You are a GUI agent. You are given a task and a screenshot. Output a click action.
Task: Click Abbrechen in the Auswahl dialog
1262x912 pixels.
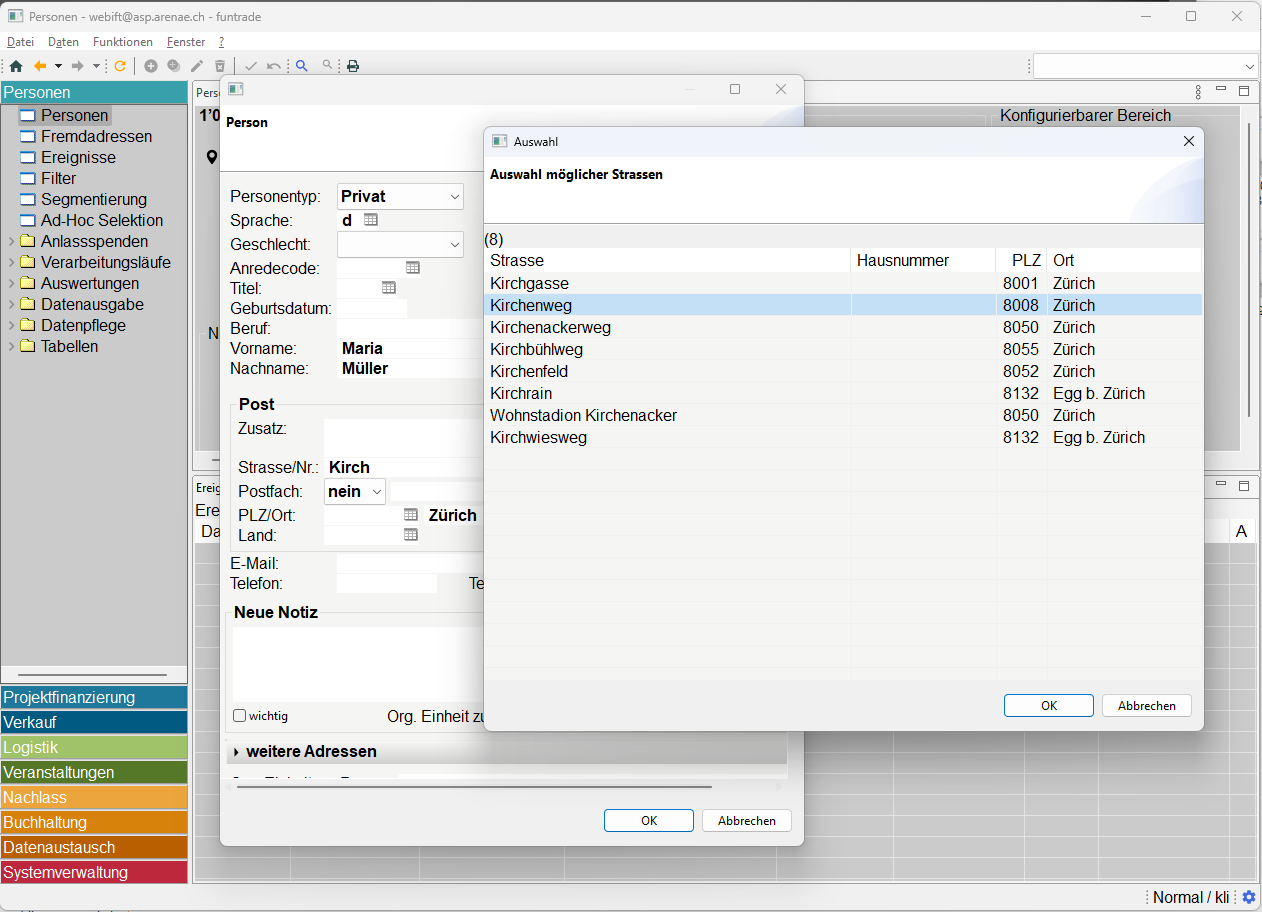1146,705
